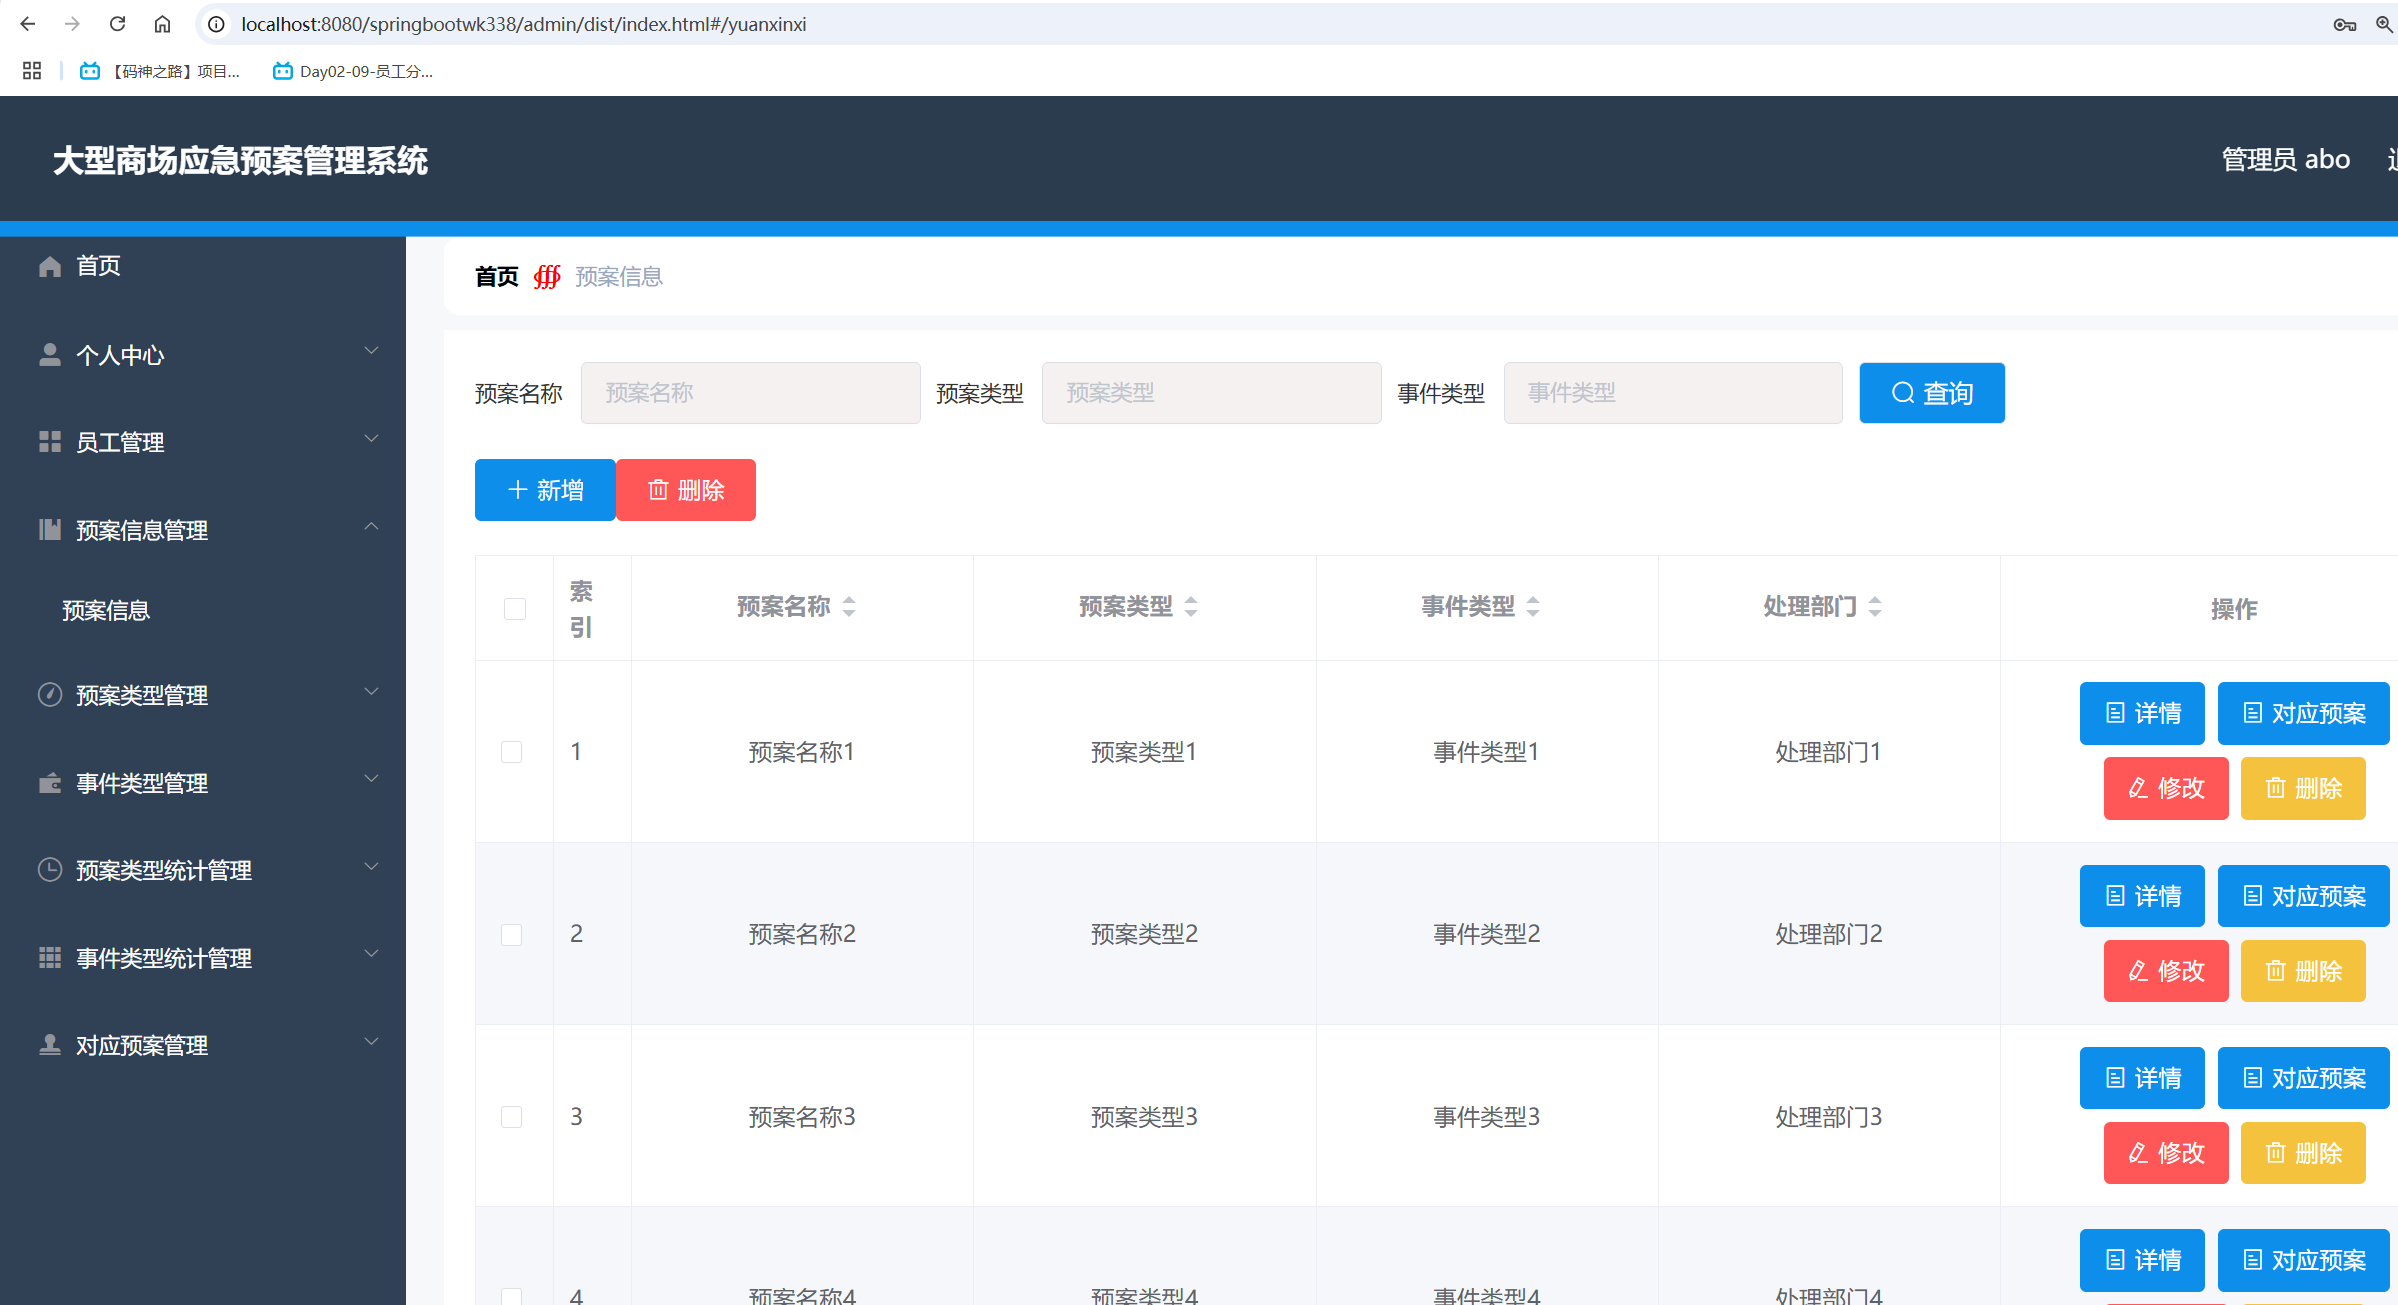Check the select-all checkbox in table header

(515, 609)
